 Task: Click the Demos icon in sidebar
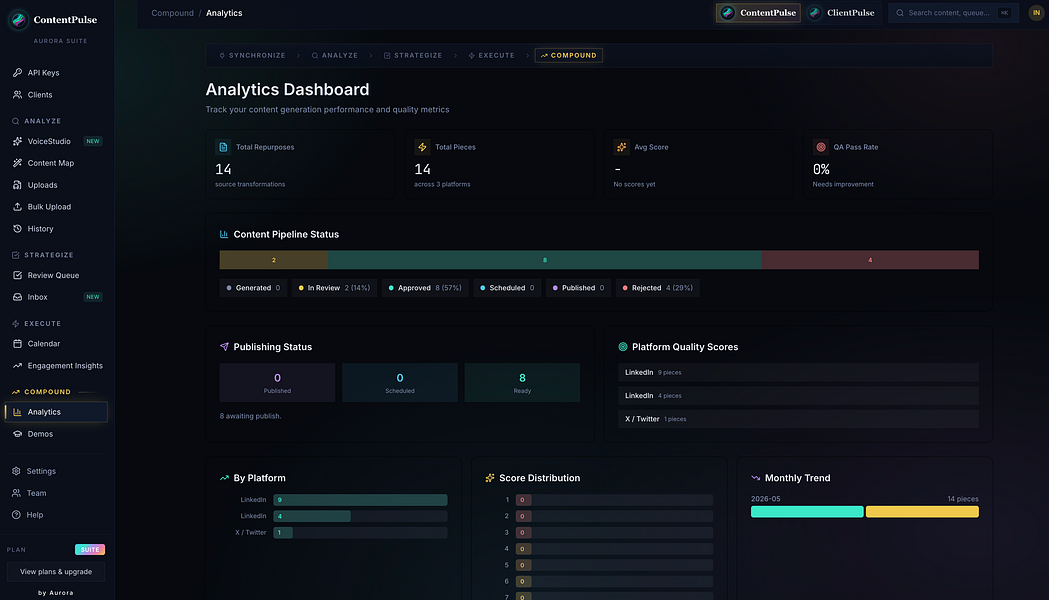point(17,433)
